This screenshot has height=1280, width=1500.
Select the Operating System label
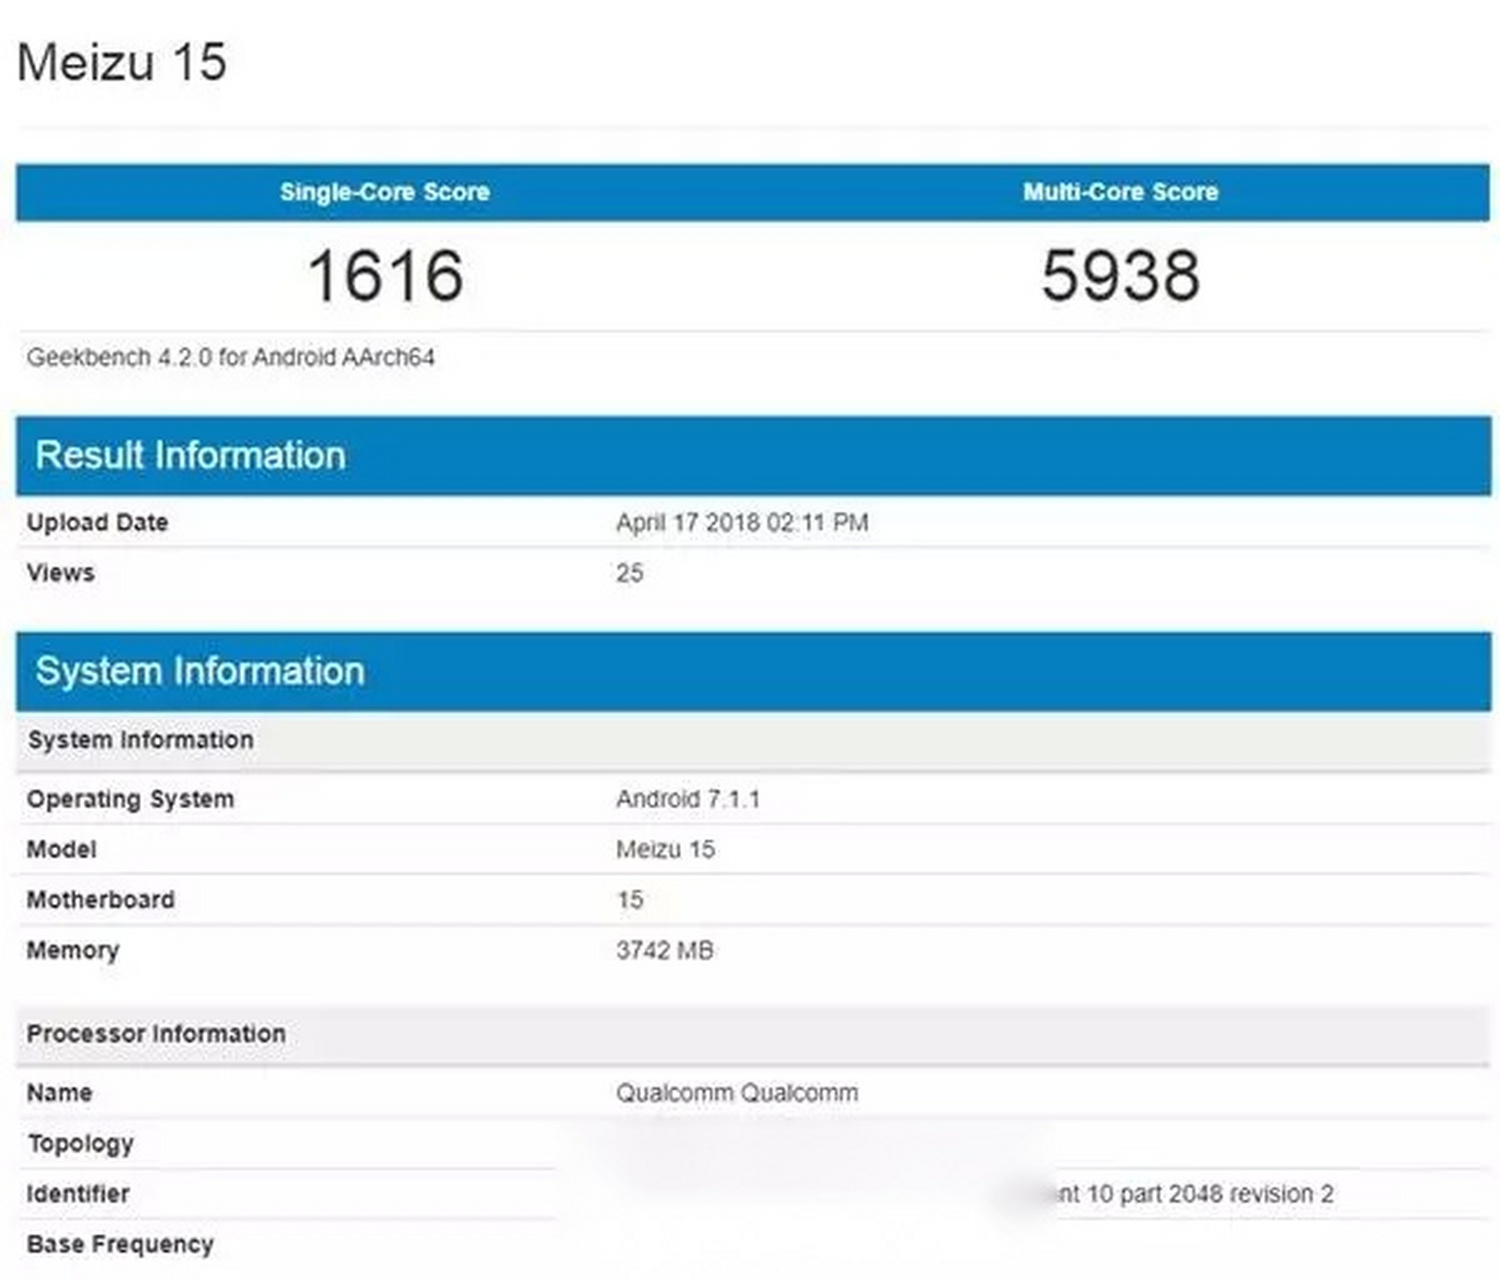coord(130,799)
